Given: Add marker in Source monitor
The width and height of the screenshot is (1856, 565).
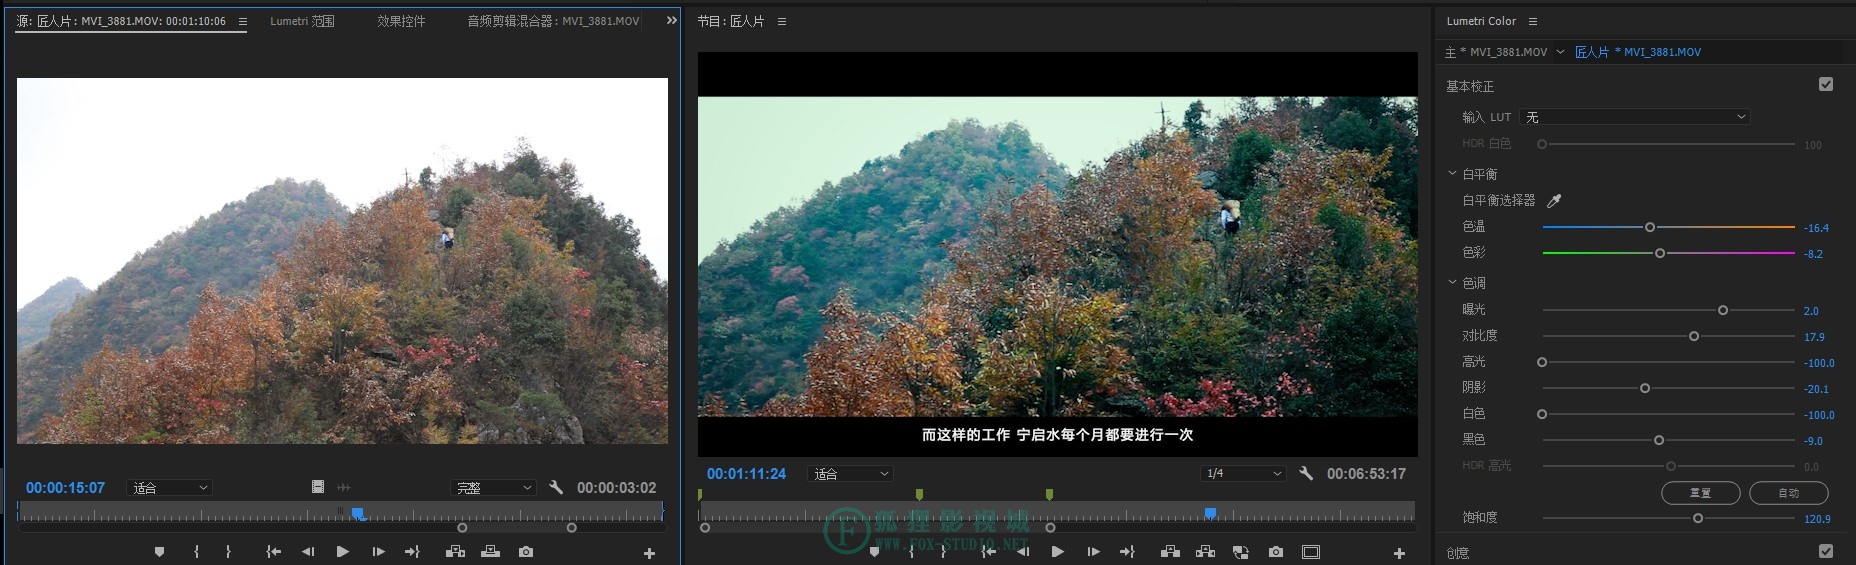Looking at the screenshot, I should point(159,552).
